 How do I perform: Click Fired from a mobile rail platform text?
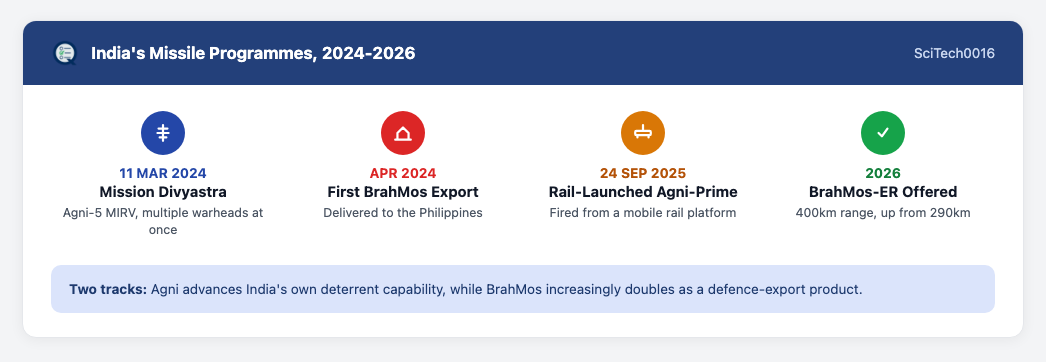tap(642, 213)
